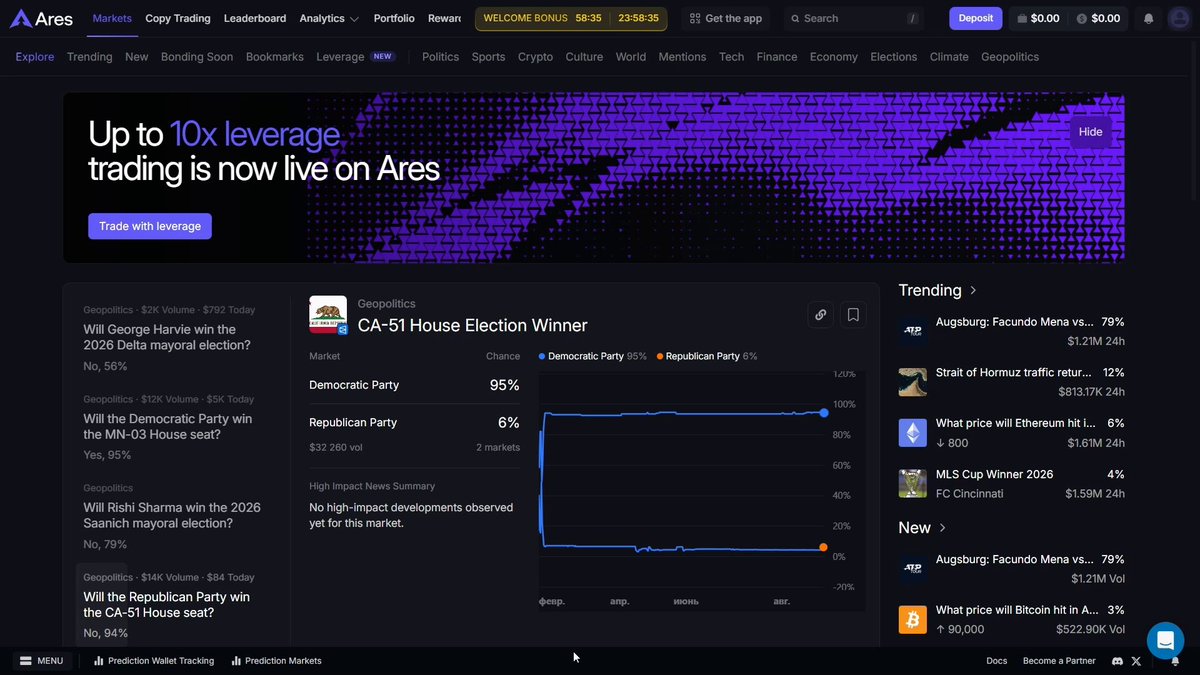Open the Leaderboard page
Screen dimensions: 1200x675
point(255,18)
